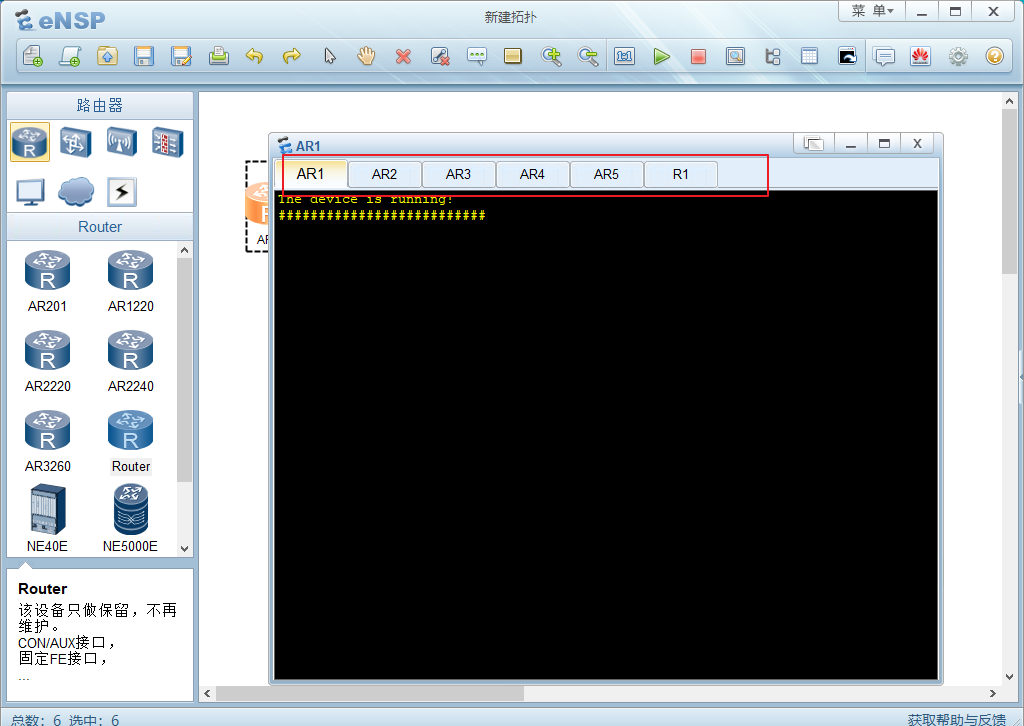
Task: Choose the AR3260 router model
Action: [x=47, y=441]
